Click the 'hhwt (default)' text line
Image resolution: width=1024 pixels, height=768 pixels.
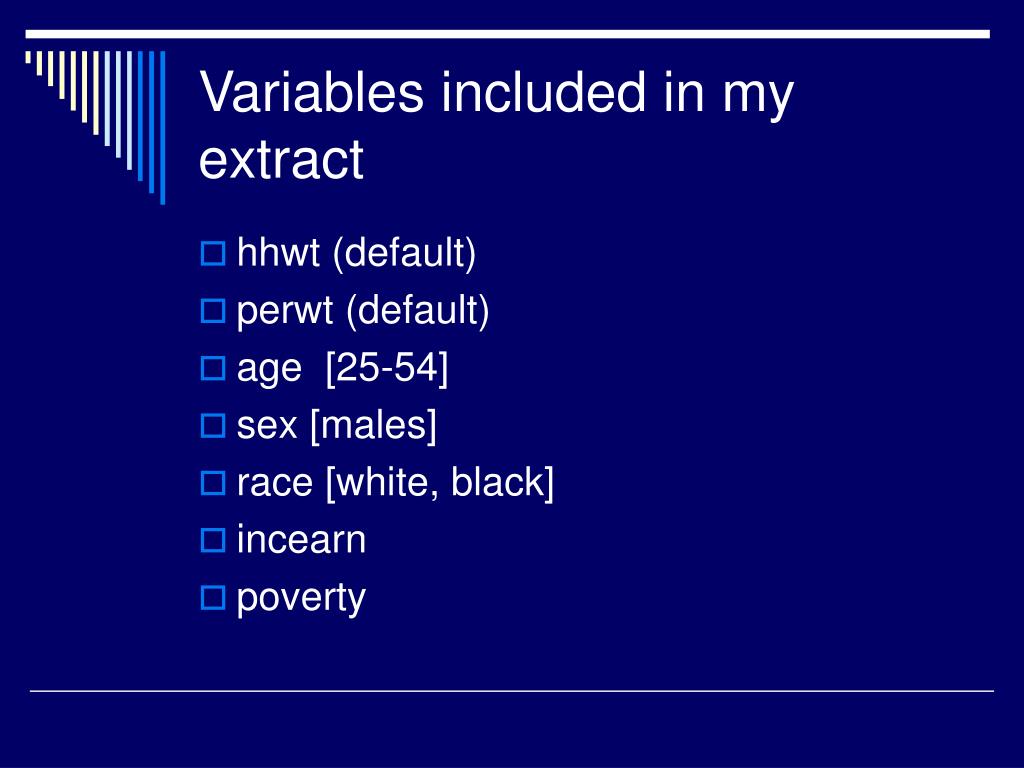(356, 253)
